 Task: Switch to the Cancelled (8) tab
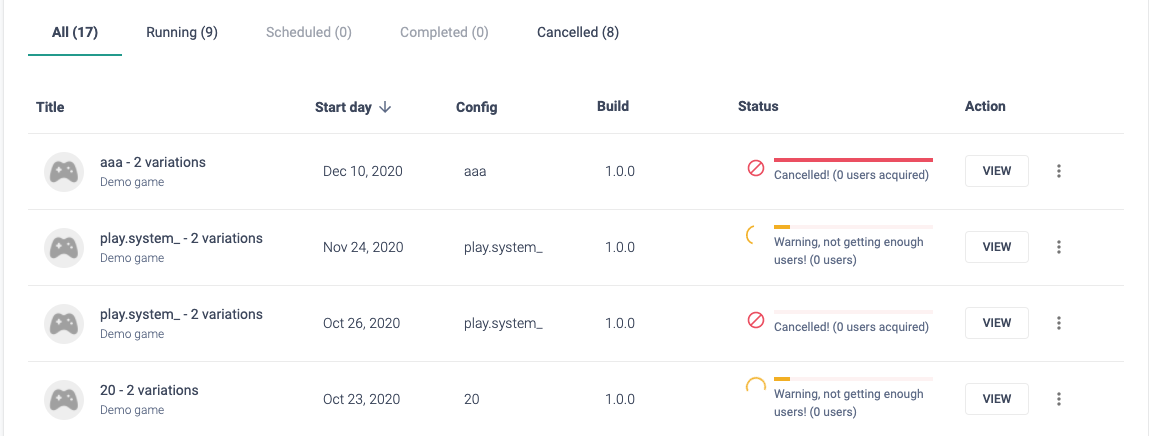click(x=578, y=32)
